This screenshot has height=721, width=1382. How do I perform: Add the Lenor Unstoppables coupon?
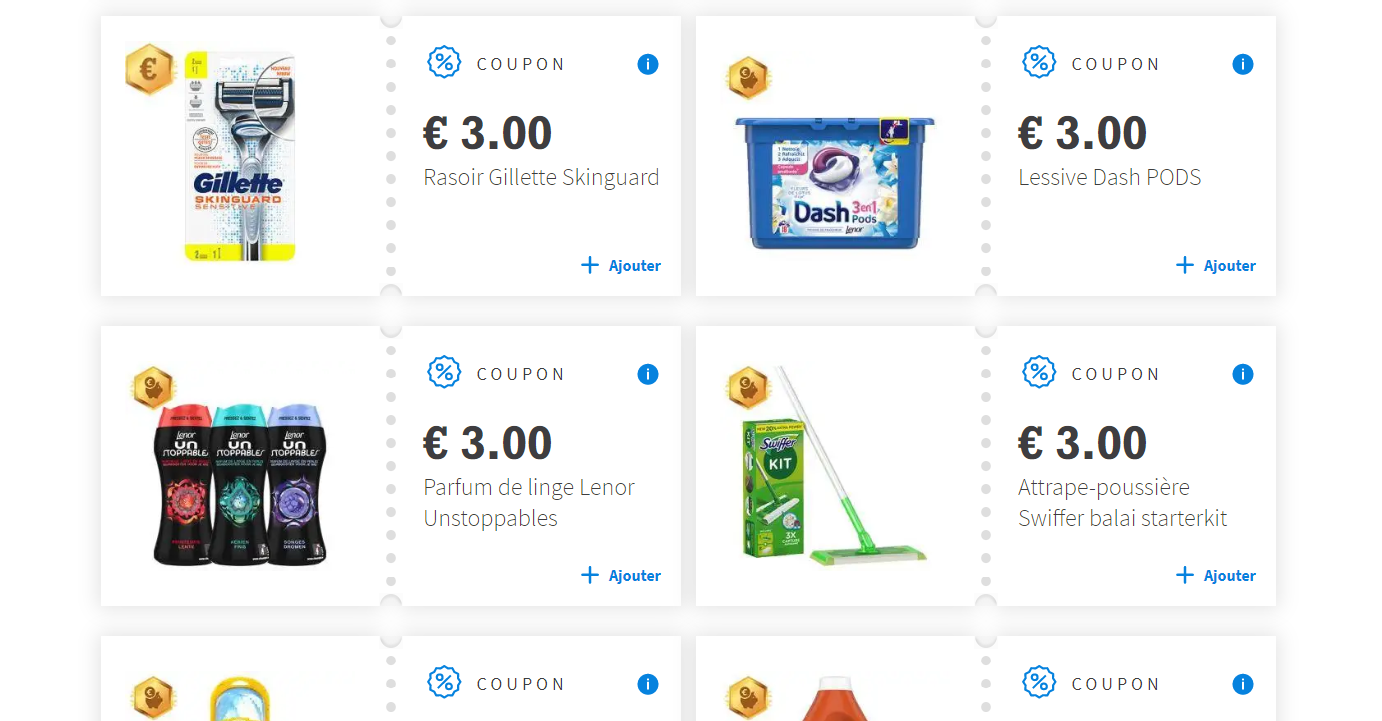point(621,575)
